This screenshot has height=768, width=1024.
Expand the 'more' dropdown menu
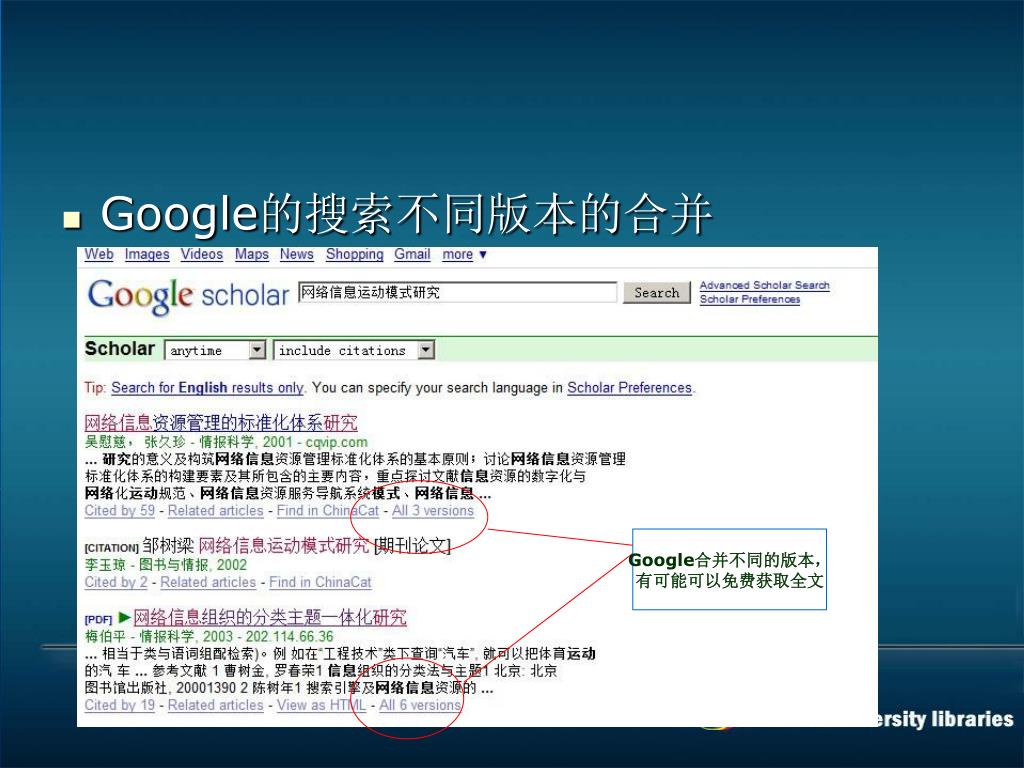coord(464,255)
